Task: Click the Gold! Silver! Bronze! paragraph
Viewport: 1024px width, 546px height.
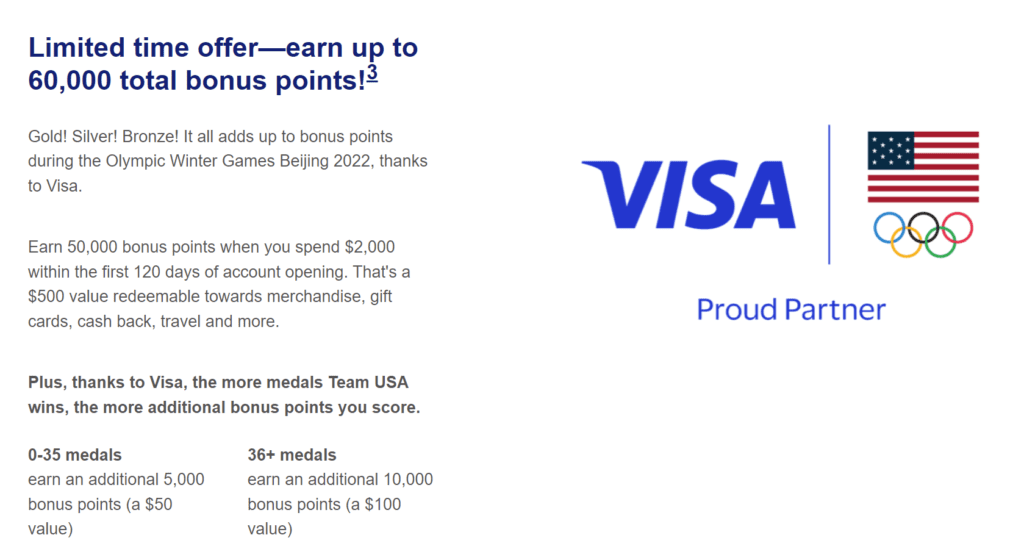Action: tap(227, 161)
